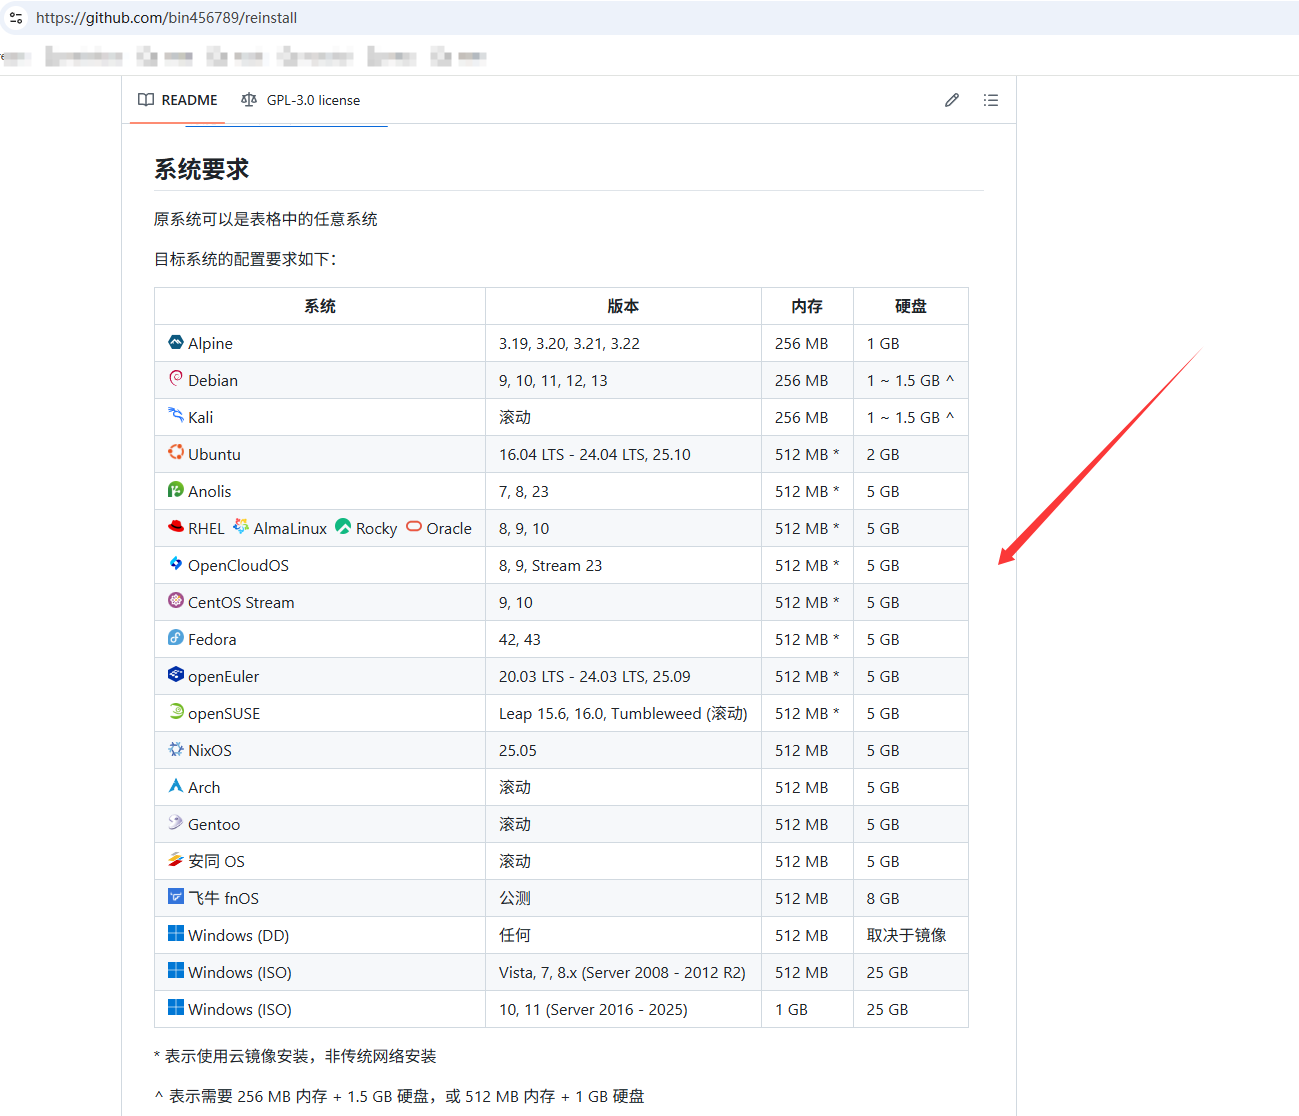Viewport: 1299px width, 1116px height.
Task: Click the Kali dragon icon
Action: 176,415
